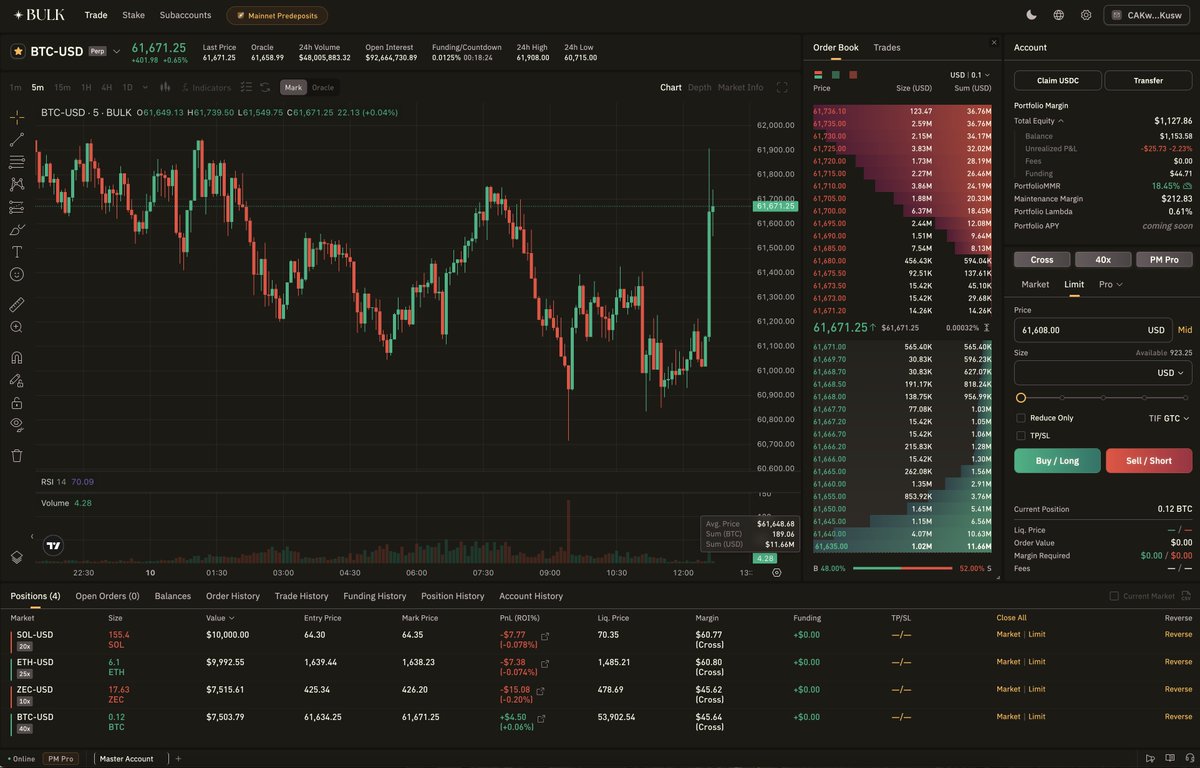Show both bids and asks order book view
This screenshot has height=768, width=1200.
(819, 74)
